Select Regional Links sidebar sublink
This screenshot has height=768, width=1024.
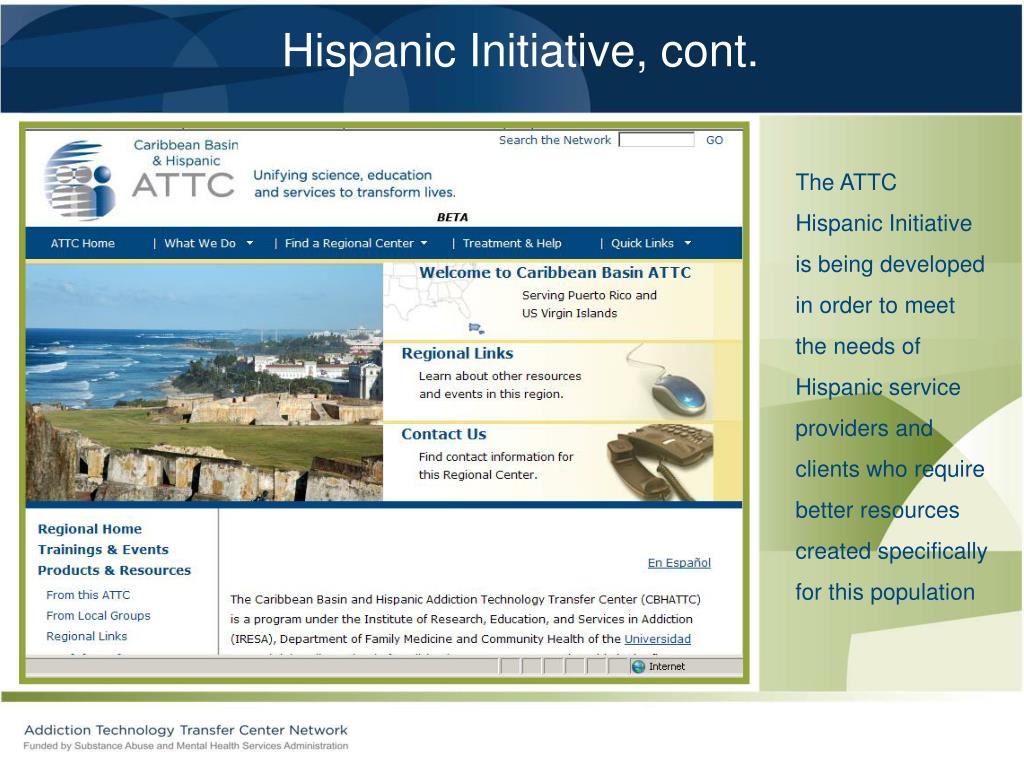click(87, 636)
